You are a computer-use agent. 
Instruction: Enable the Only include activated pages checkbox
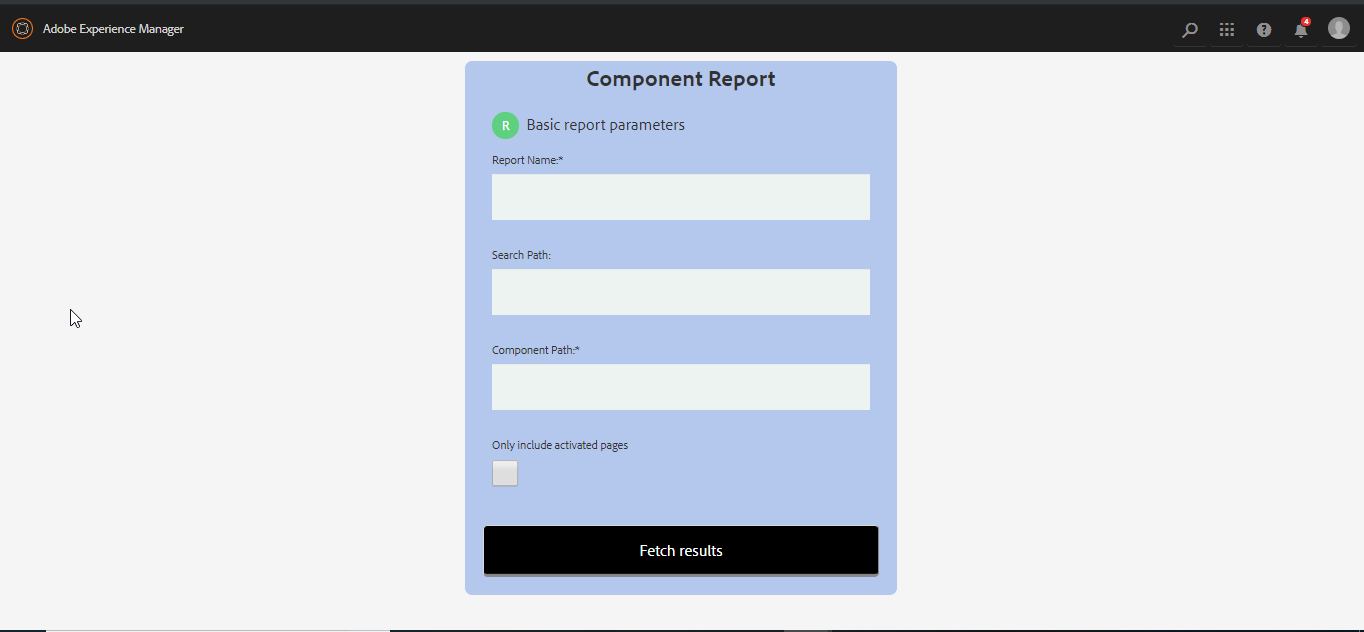[504, 473]
